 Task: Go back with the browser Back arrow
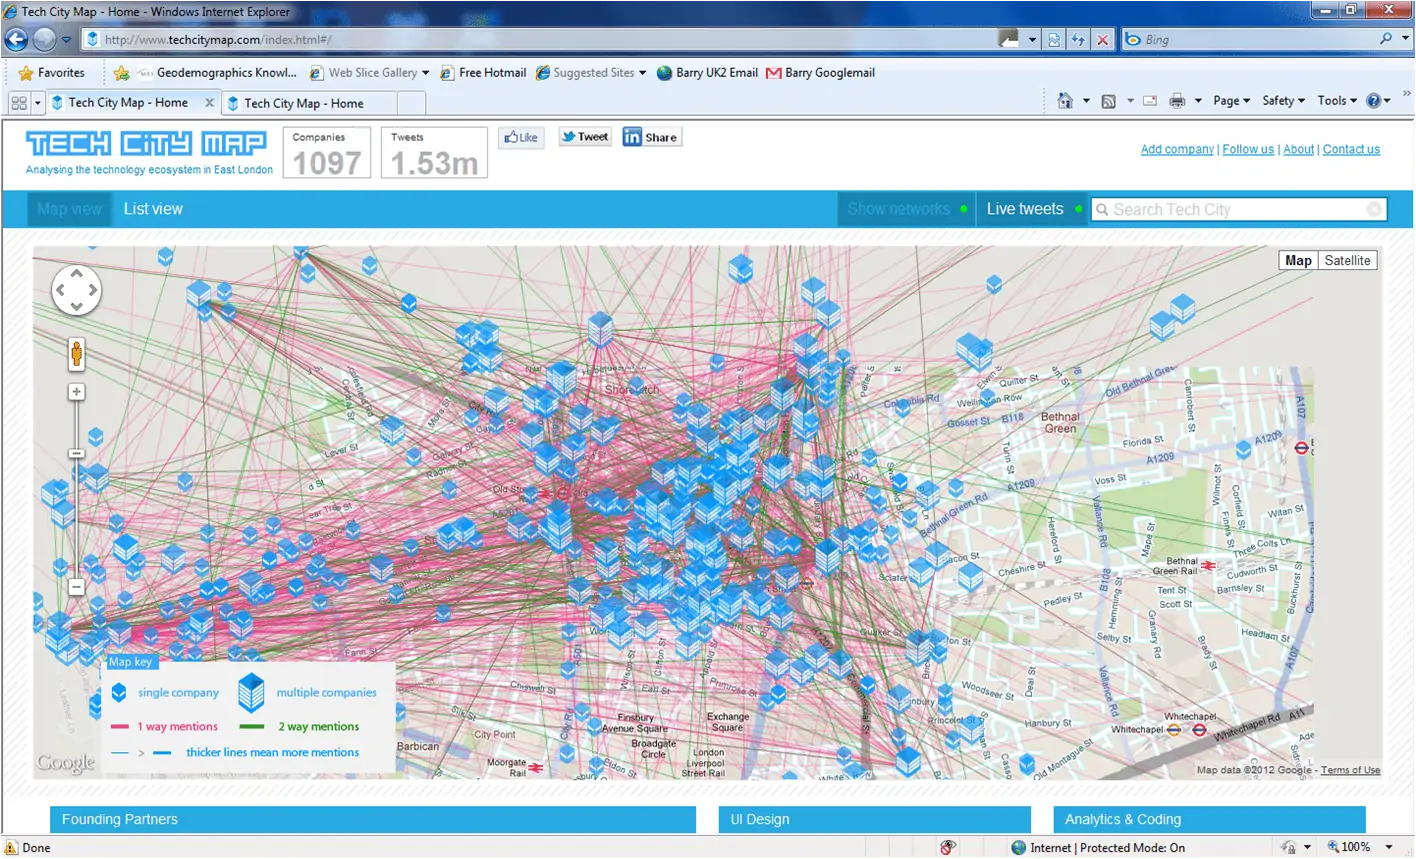[16, 39]
